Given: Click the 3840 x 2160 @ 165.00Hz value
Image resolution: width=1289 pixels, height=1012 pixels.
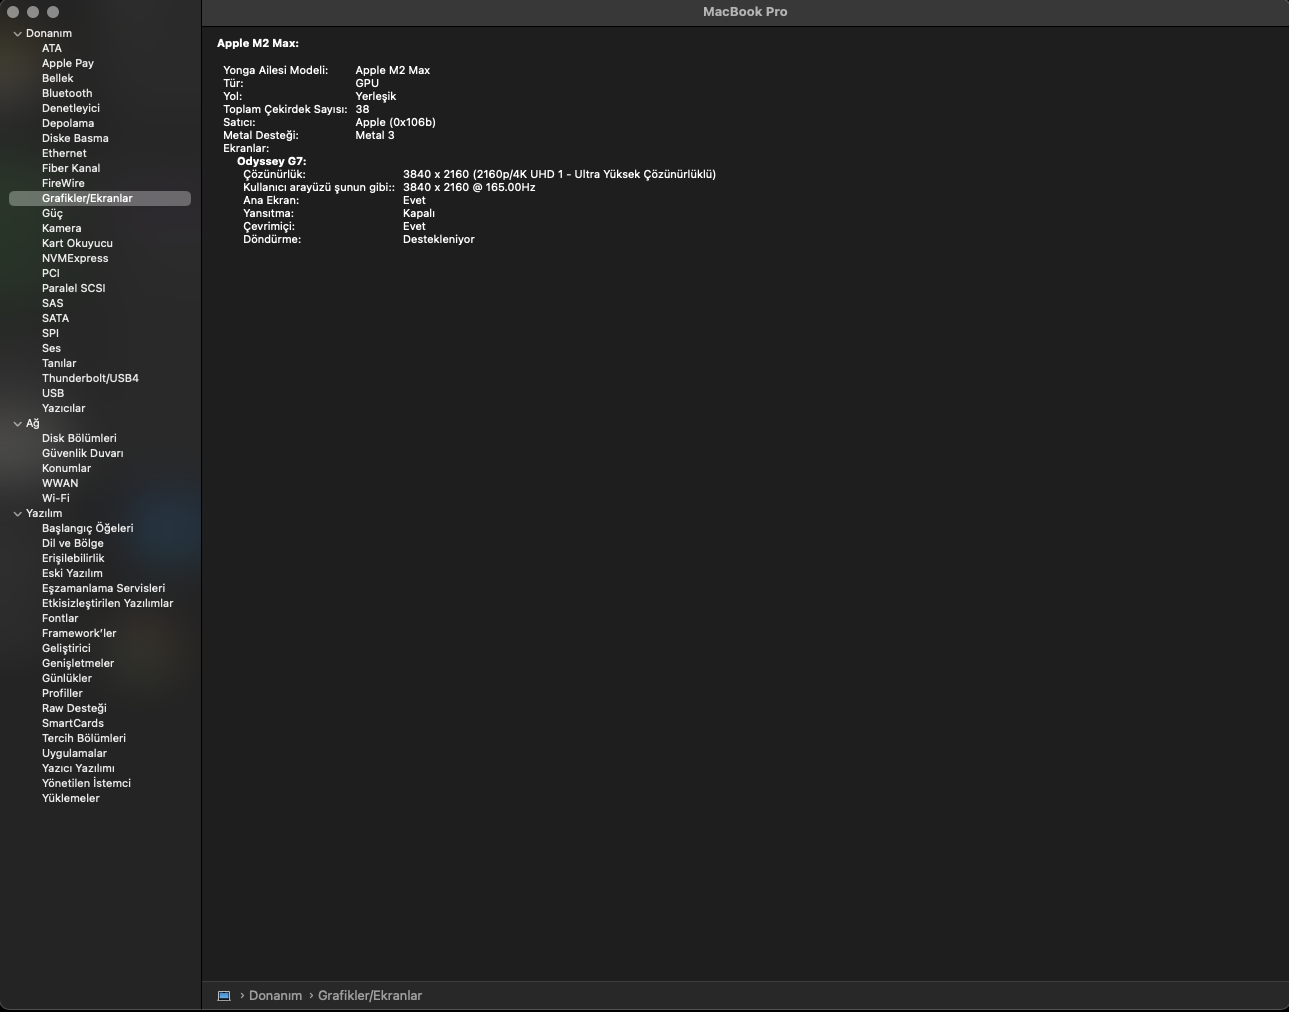Looking at the screenshot, I should click(x=469, y=187).
